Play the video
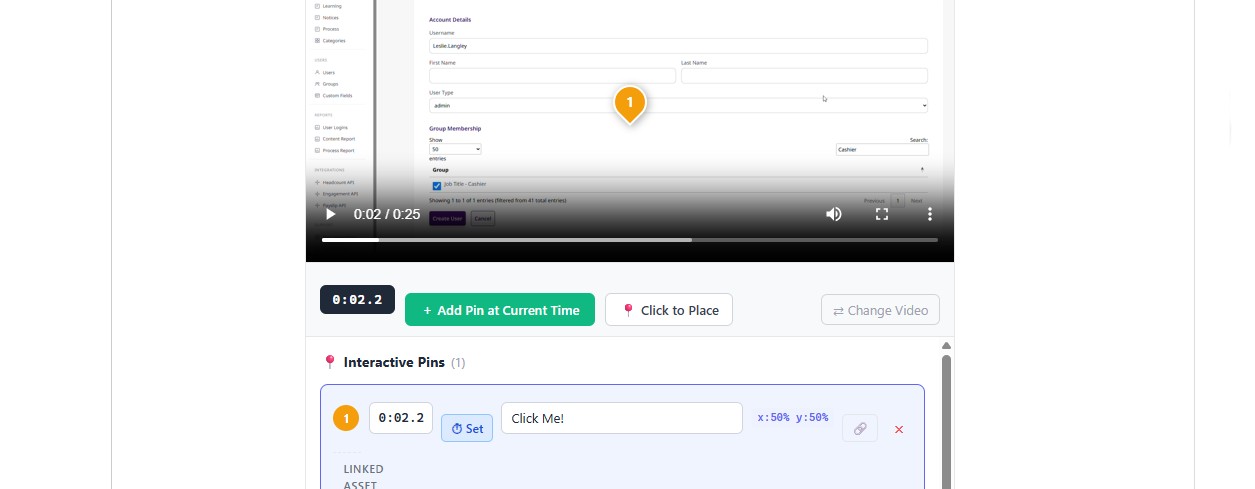The image size is (1255, 489). point(330,214)
